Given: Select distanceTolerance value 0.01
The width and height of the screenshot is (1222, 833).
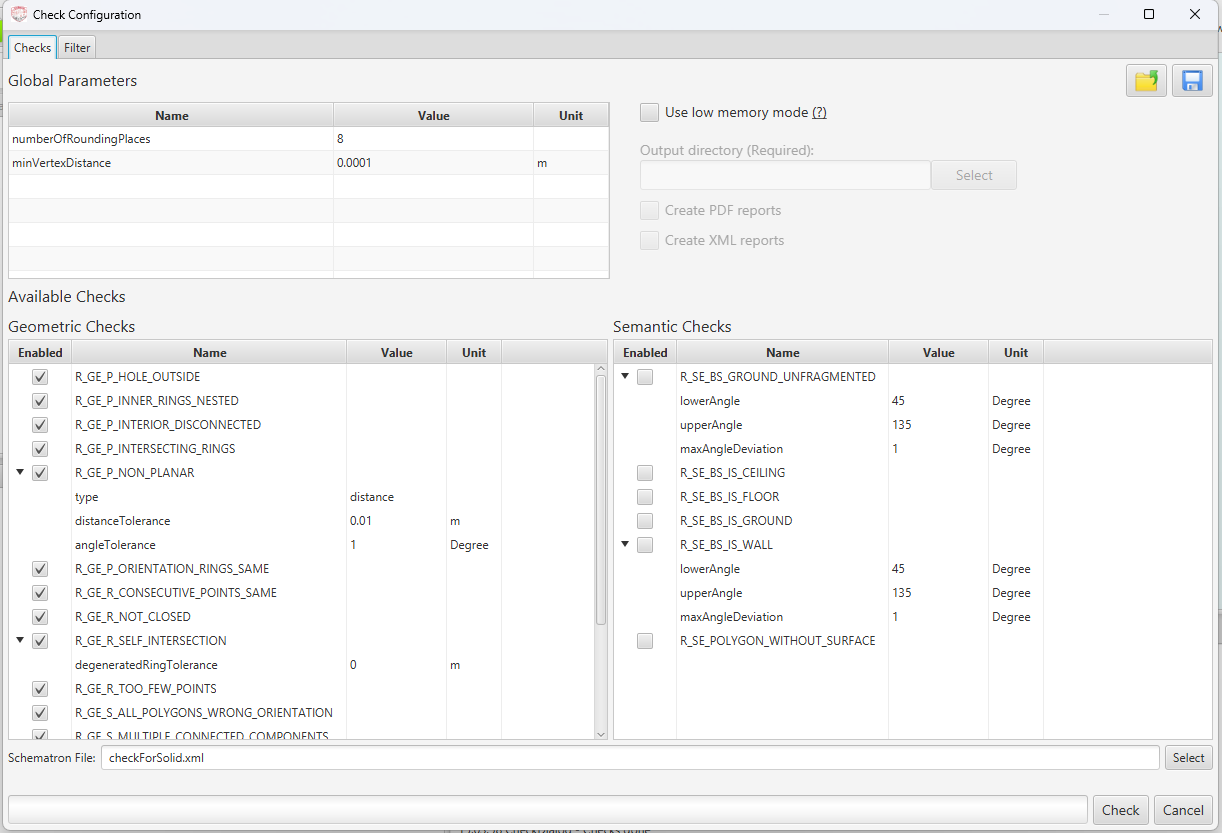Looking at the screenshot, I should click(x=360, y=521).
